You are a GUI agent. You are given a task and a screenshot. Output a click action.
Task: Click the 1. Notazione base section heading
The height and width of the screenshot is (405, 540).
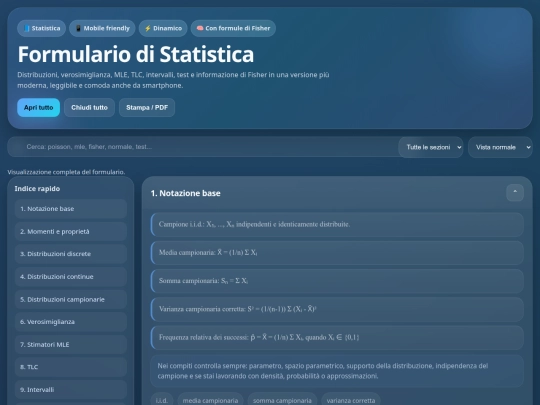(x=186, y=193)
